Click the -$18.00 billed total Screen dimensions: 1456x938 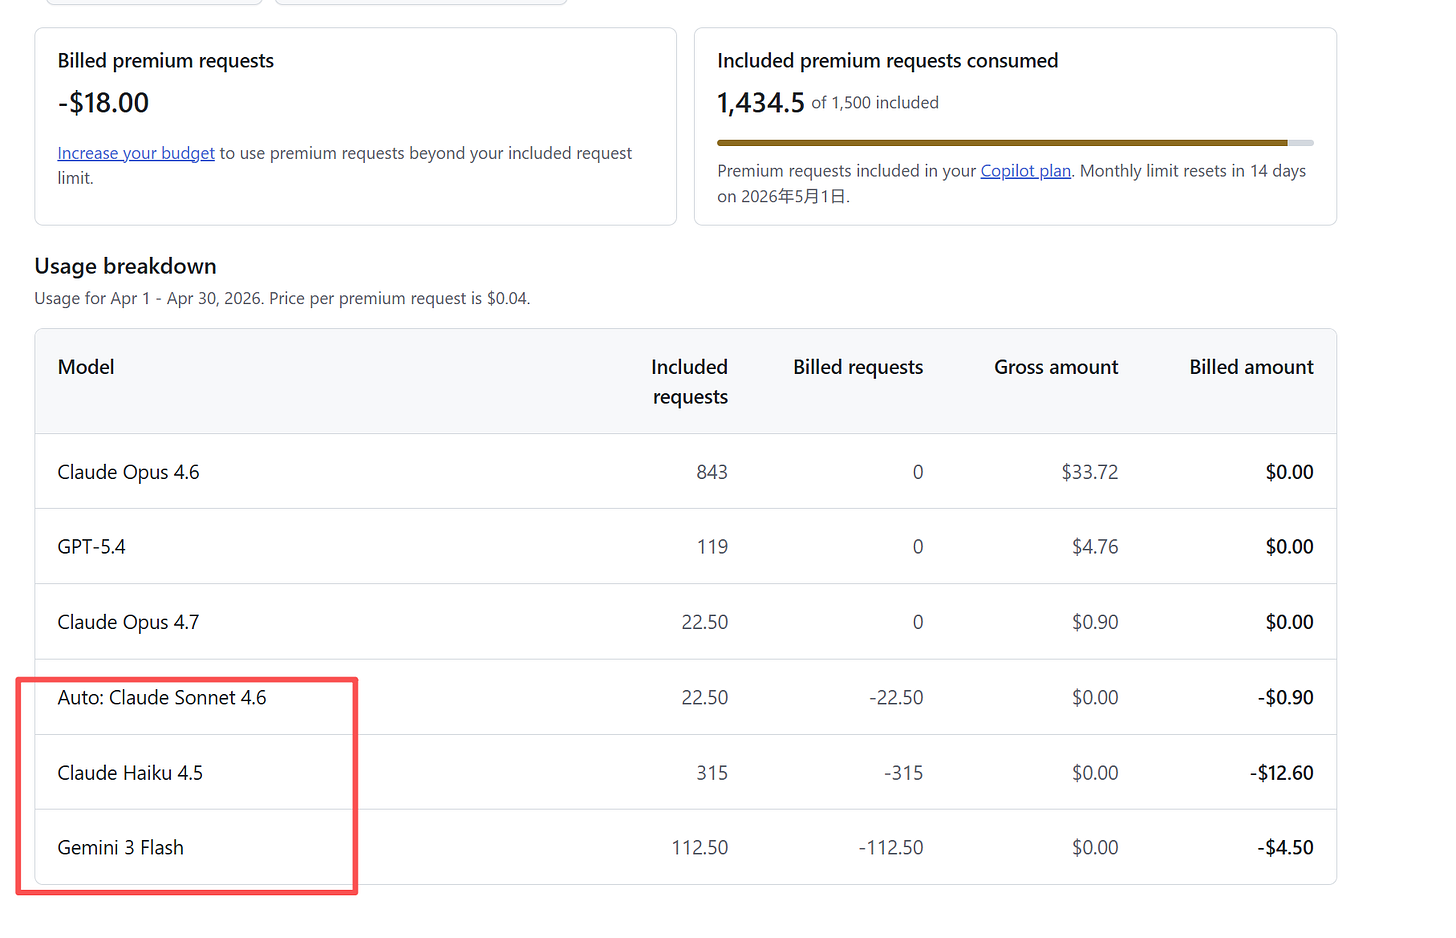[x=103, y=103]
